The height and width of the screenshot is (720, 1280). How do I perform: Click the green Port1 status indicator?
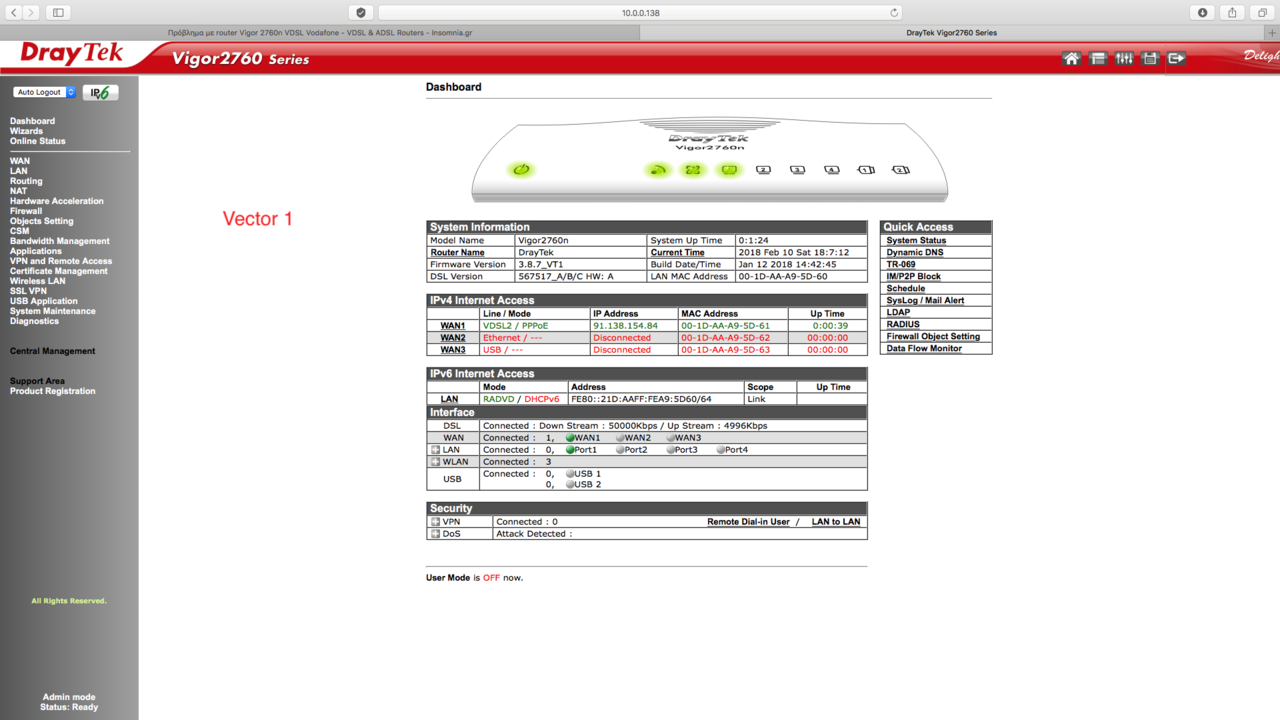click(x=570, y=450)
